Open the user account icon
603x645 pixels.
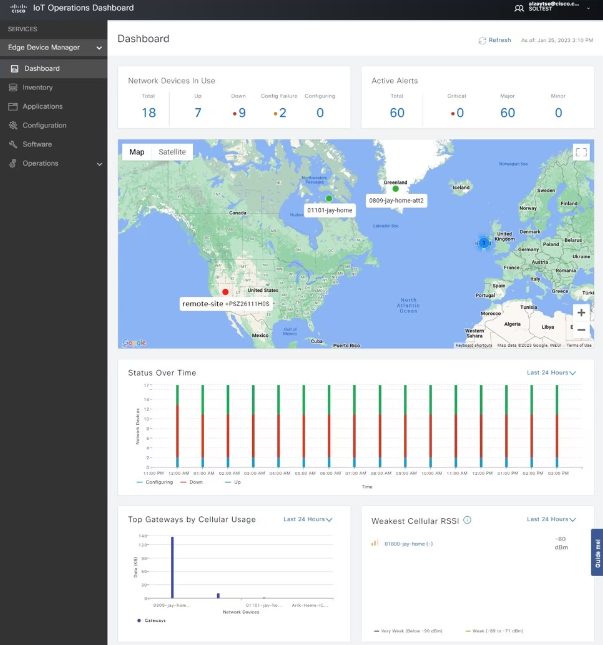[519, 8]
